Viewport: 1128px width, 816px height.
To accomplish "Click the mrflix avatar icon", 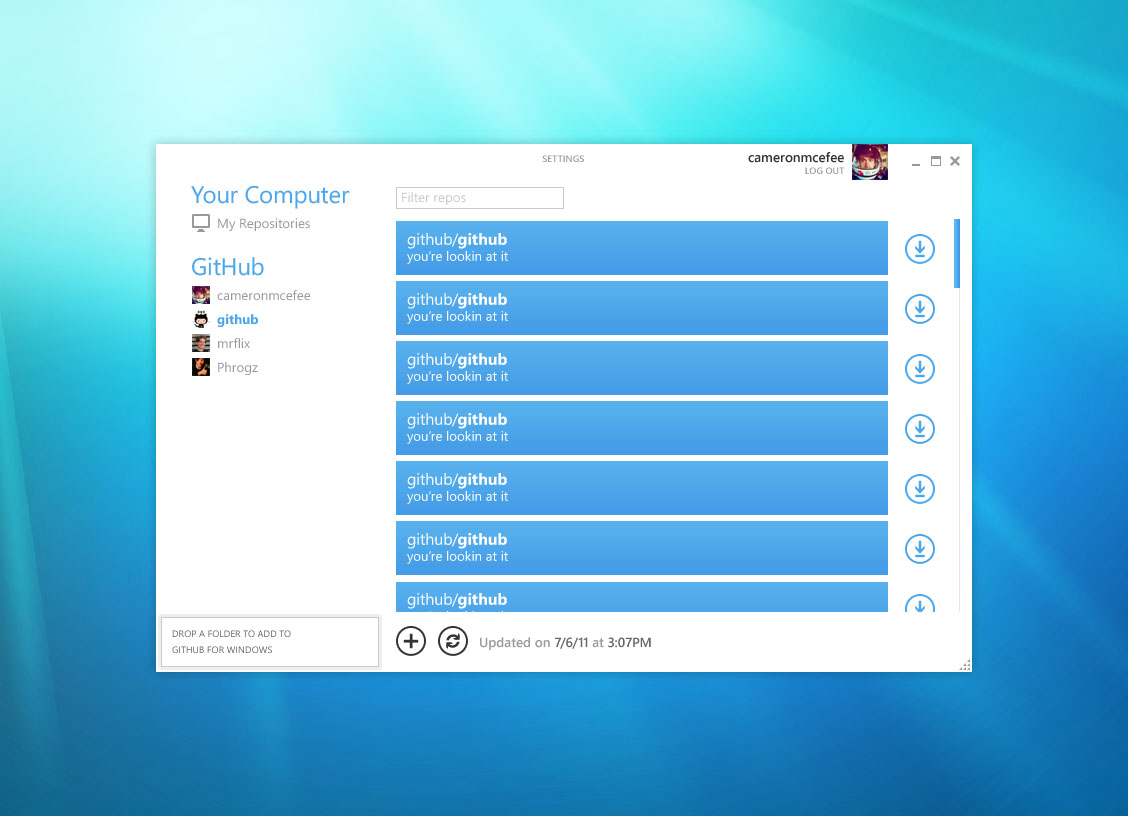I will click(x=201, y=344).
